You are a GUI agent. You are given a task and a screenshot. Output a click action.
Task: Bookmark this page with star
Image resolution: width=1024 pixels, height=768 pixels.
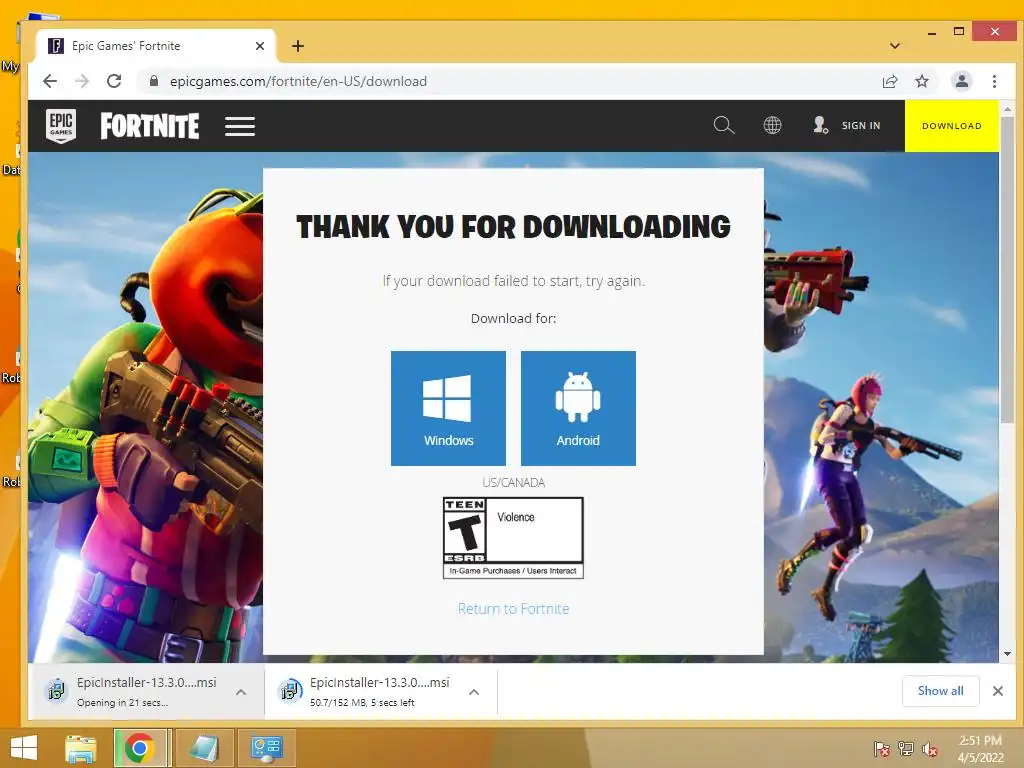point(921,81)
